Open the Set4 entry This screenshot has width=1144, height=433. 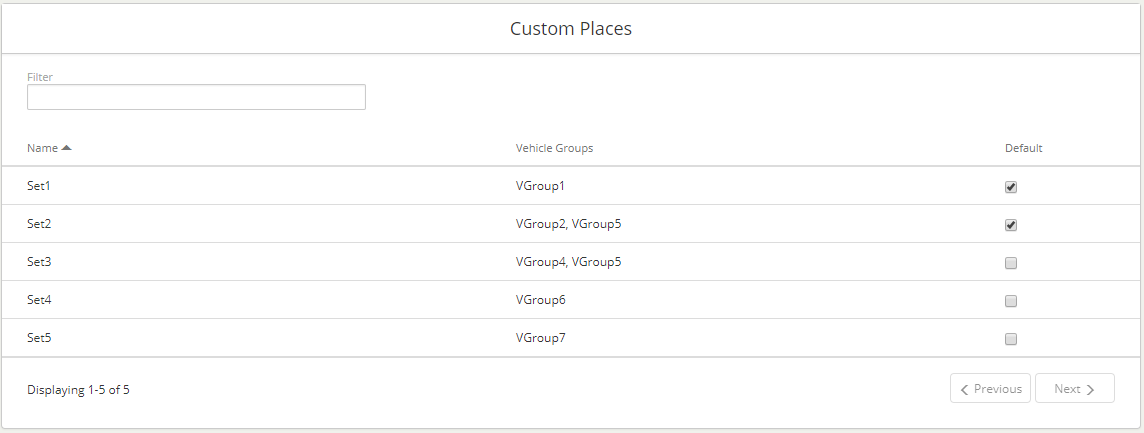(39, 300)
